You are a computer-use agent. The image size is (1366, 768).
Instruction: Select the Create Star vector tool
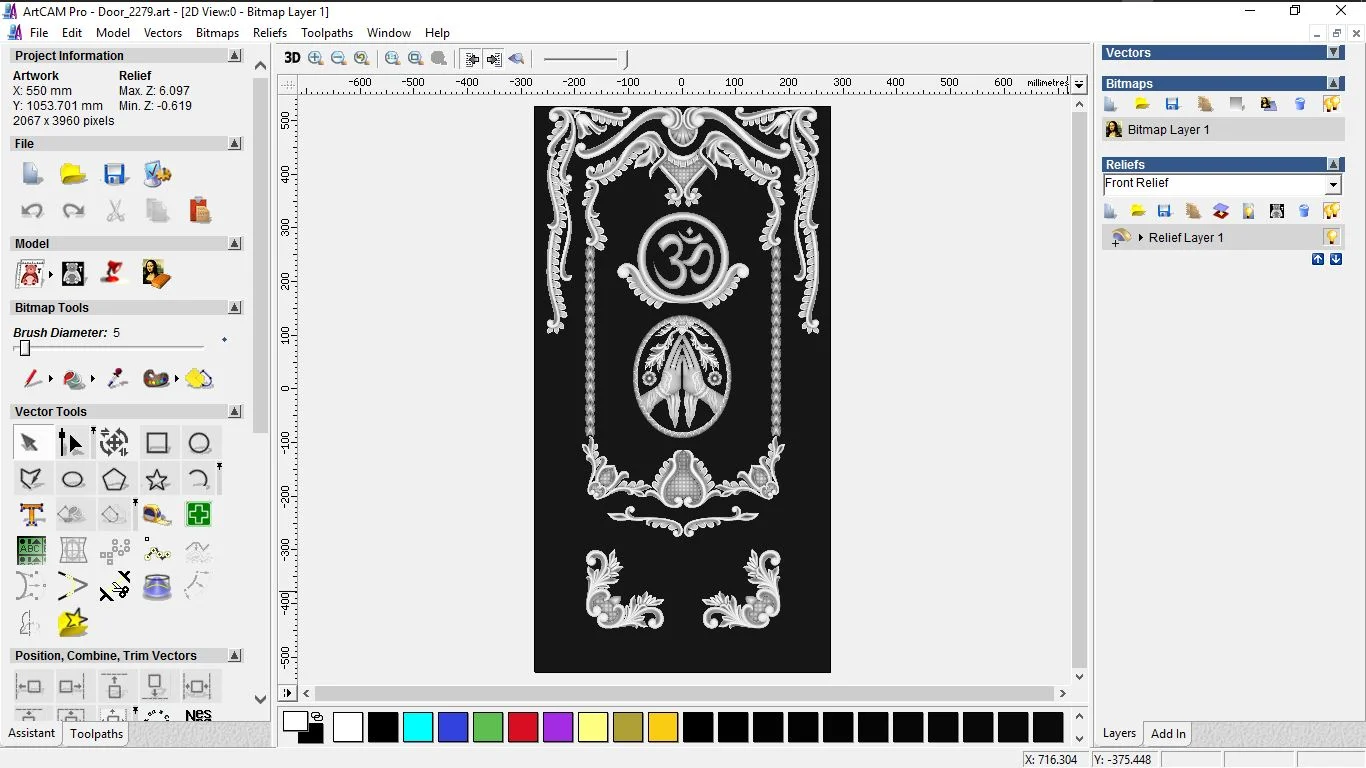(157, 480)
